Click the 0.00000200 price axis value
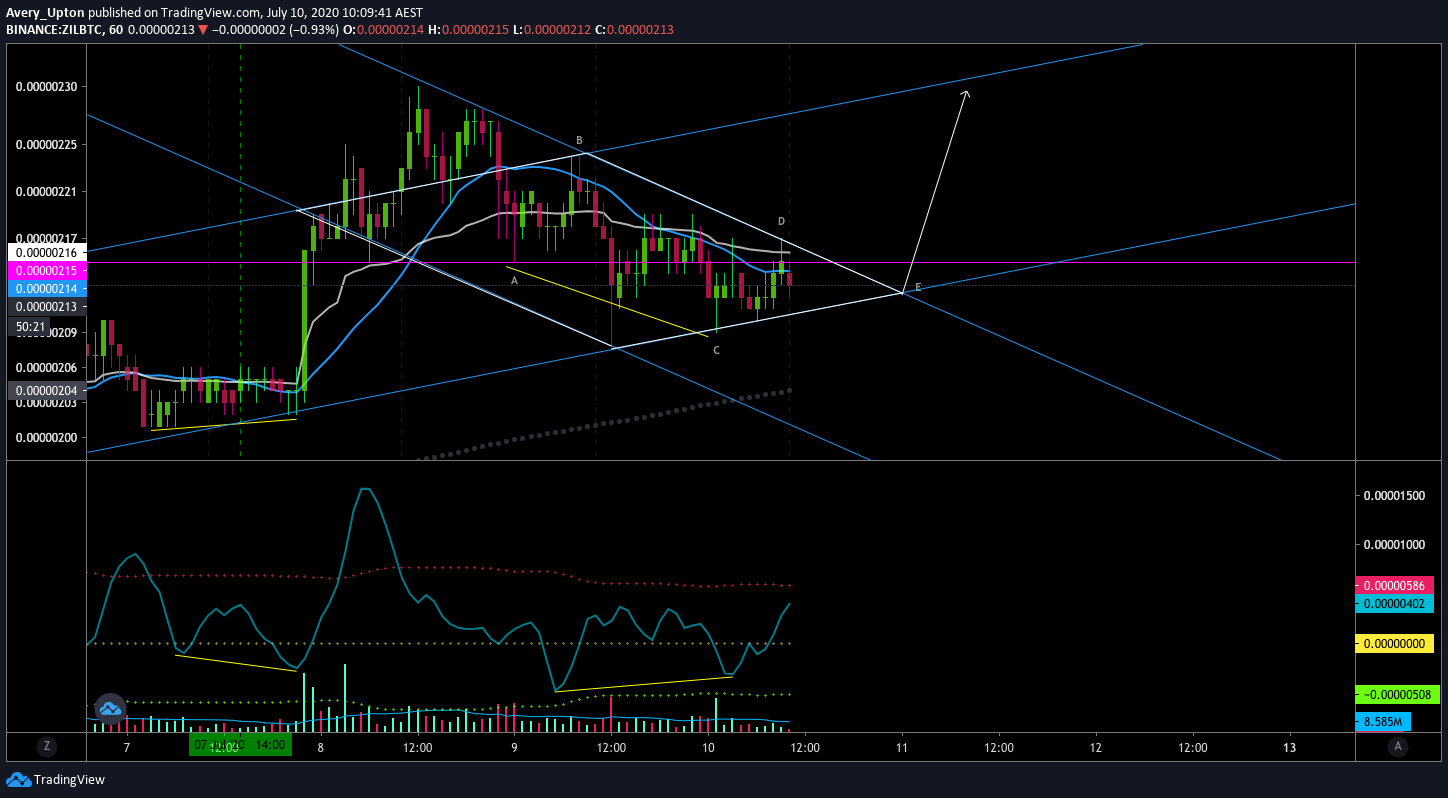The width and height of the screenshot is (1448, 798). (46, 438)
